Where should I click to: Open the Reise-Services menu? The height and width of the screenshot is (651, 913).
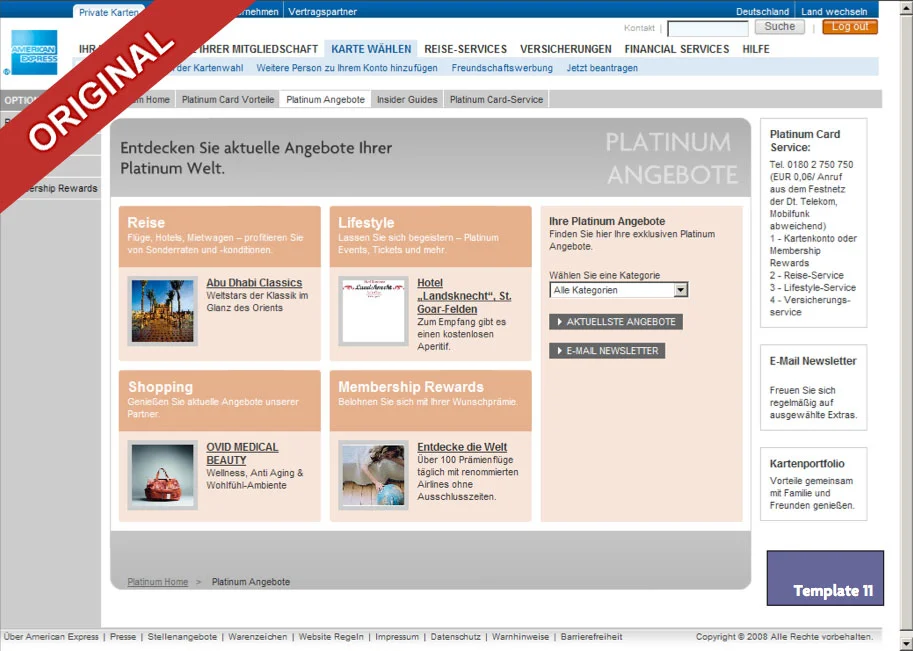pyautogui.click(x=465, y=49)
